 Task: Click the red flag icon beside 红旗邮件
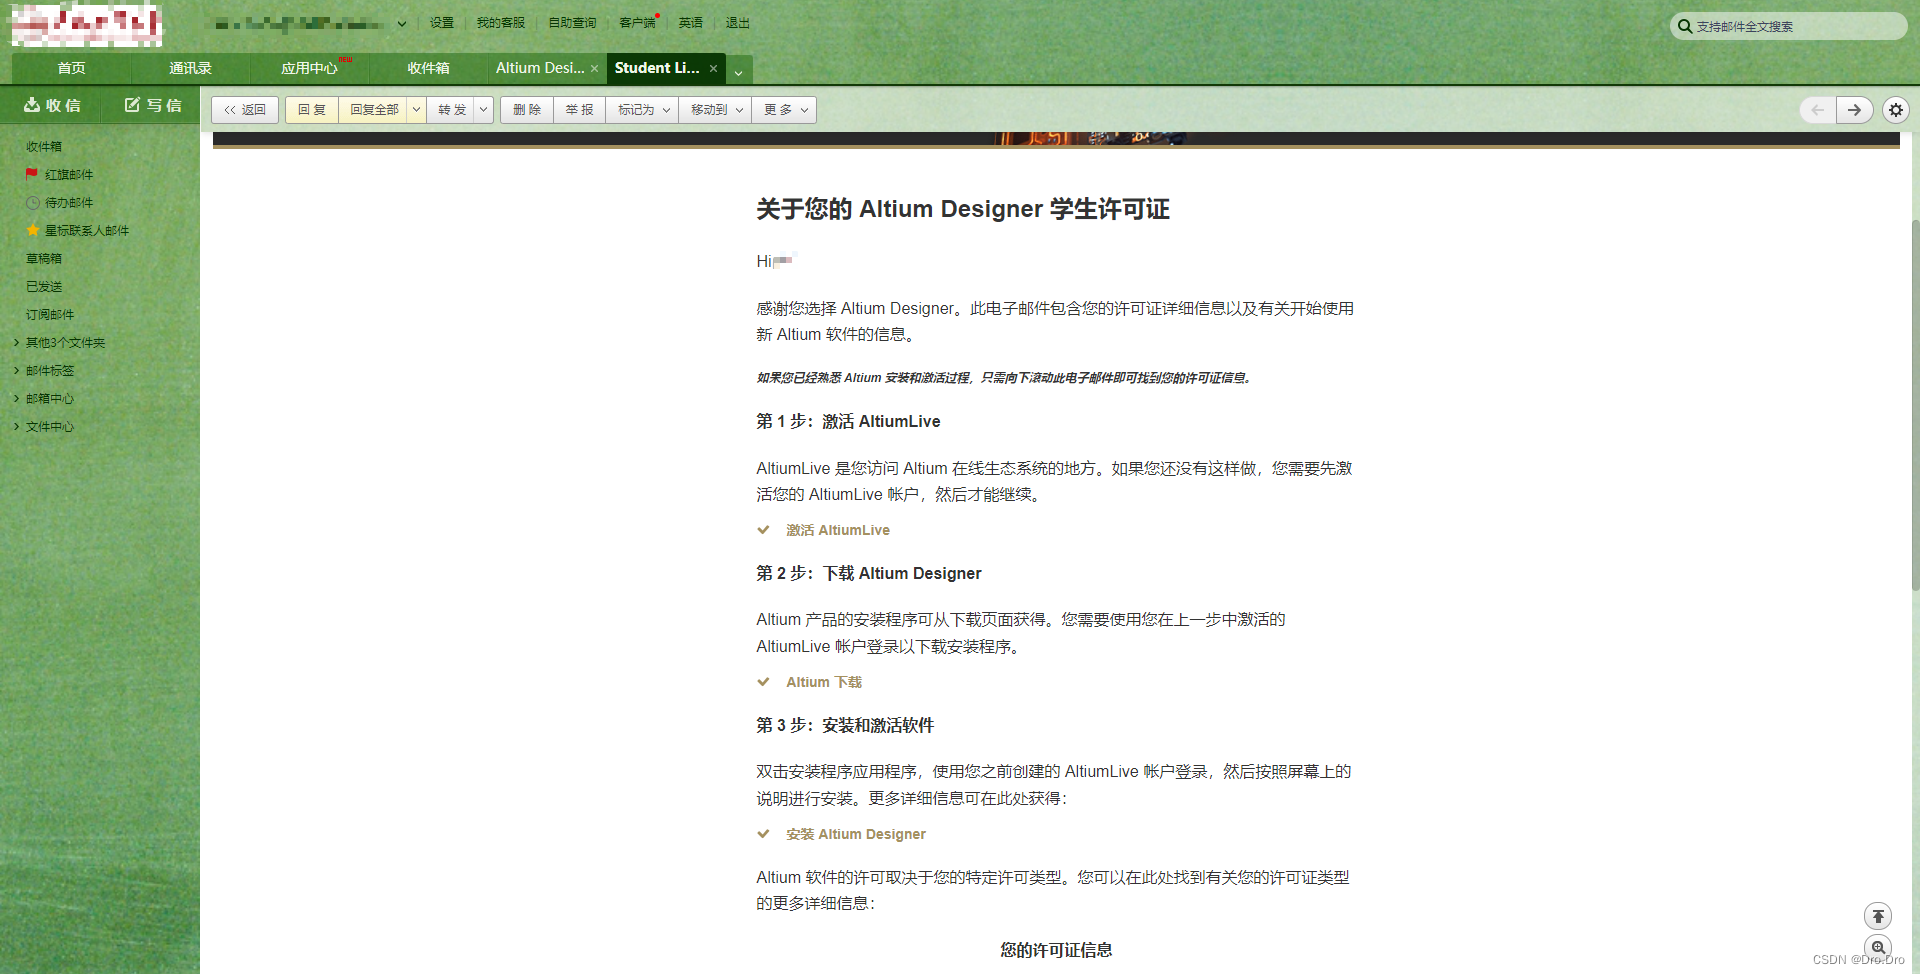coord(31,174)
